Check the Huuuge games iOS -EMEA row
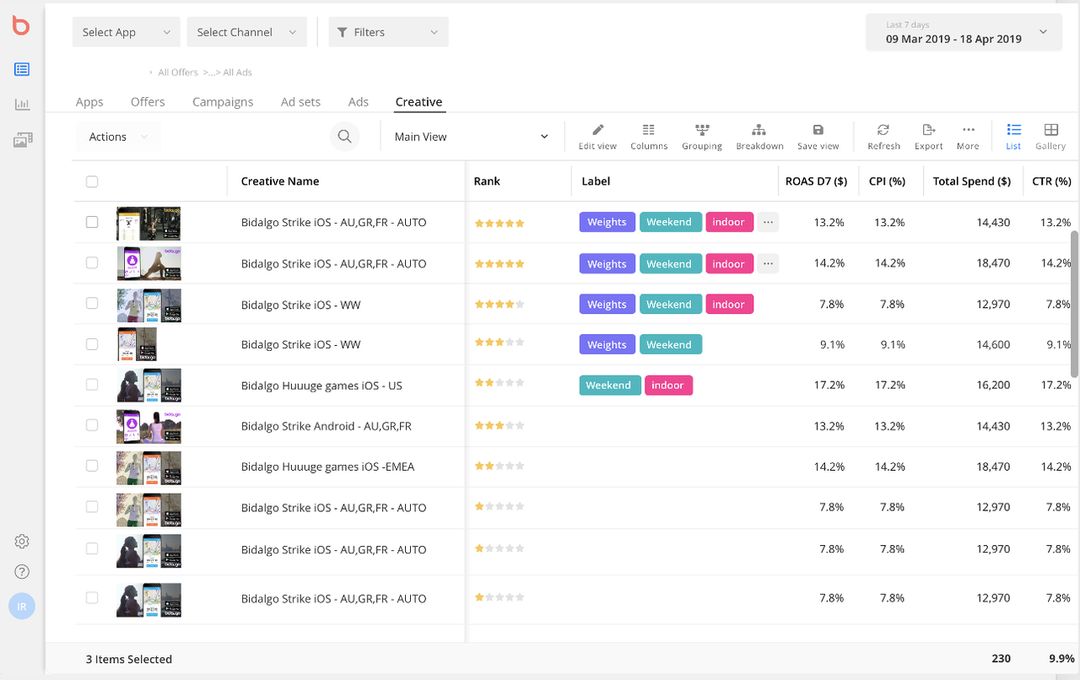This screenshot has width=1080, height=680. tap(92, 466)
